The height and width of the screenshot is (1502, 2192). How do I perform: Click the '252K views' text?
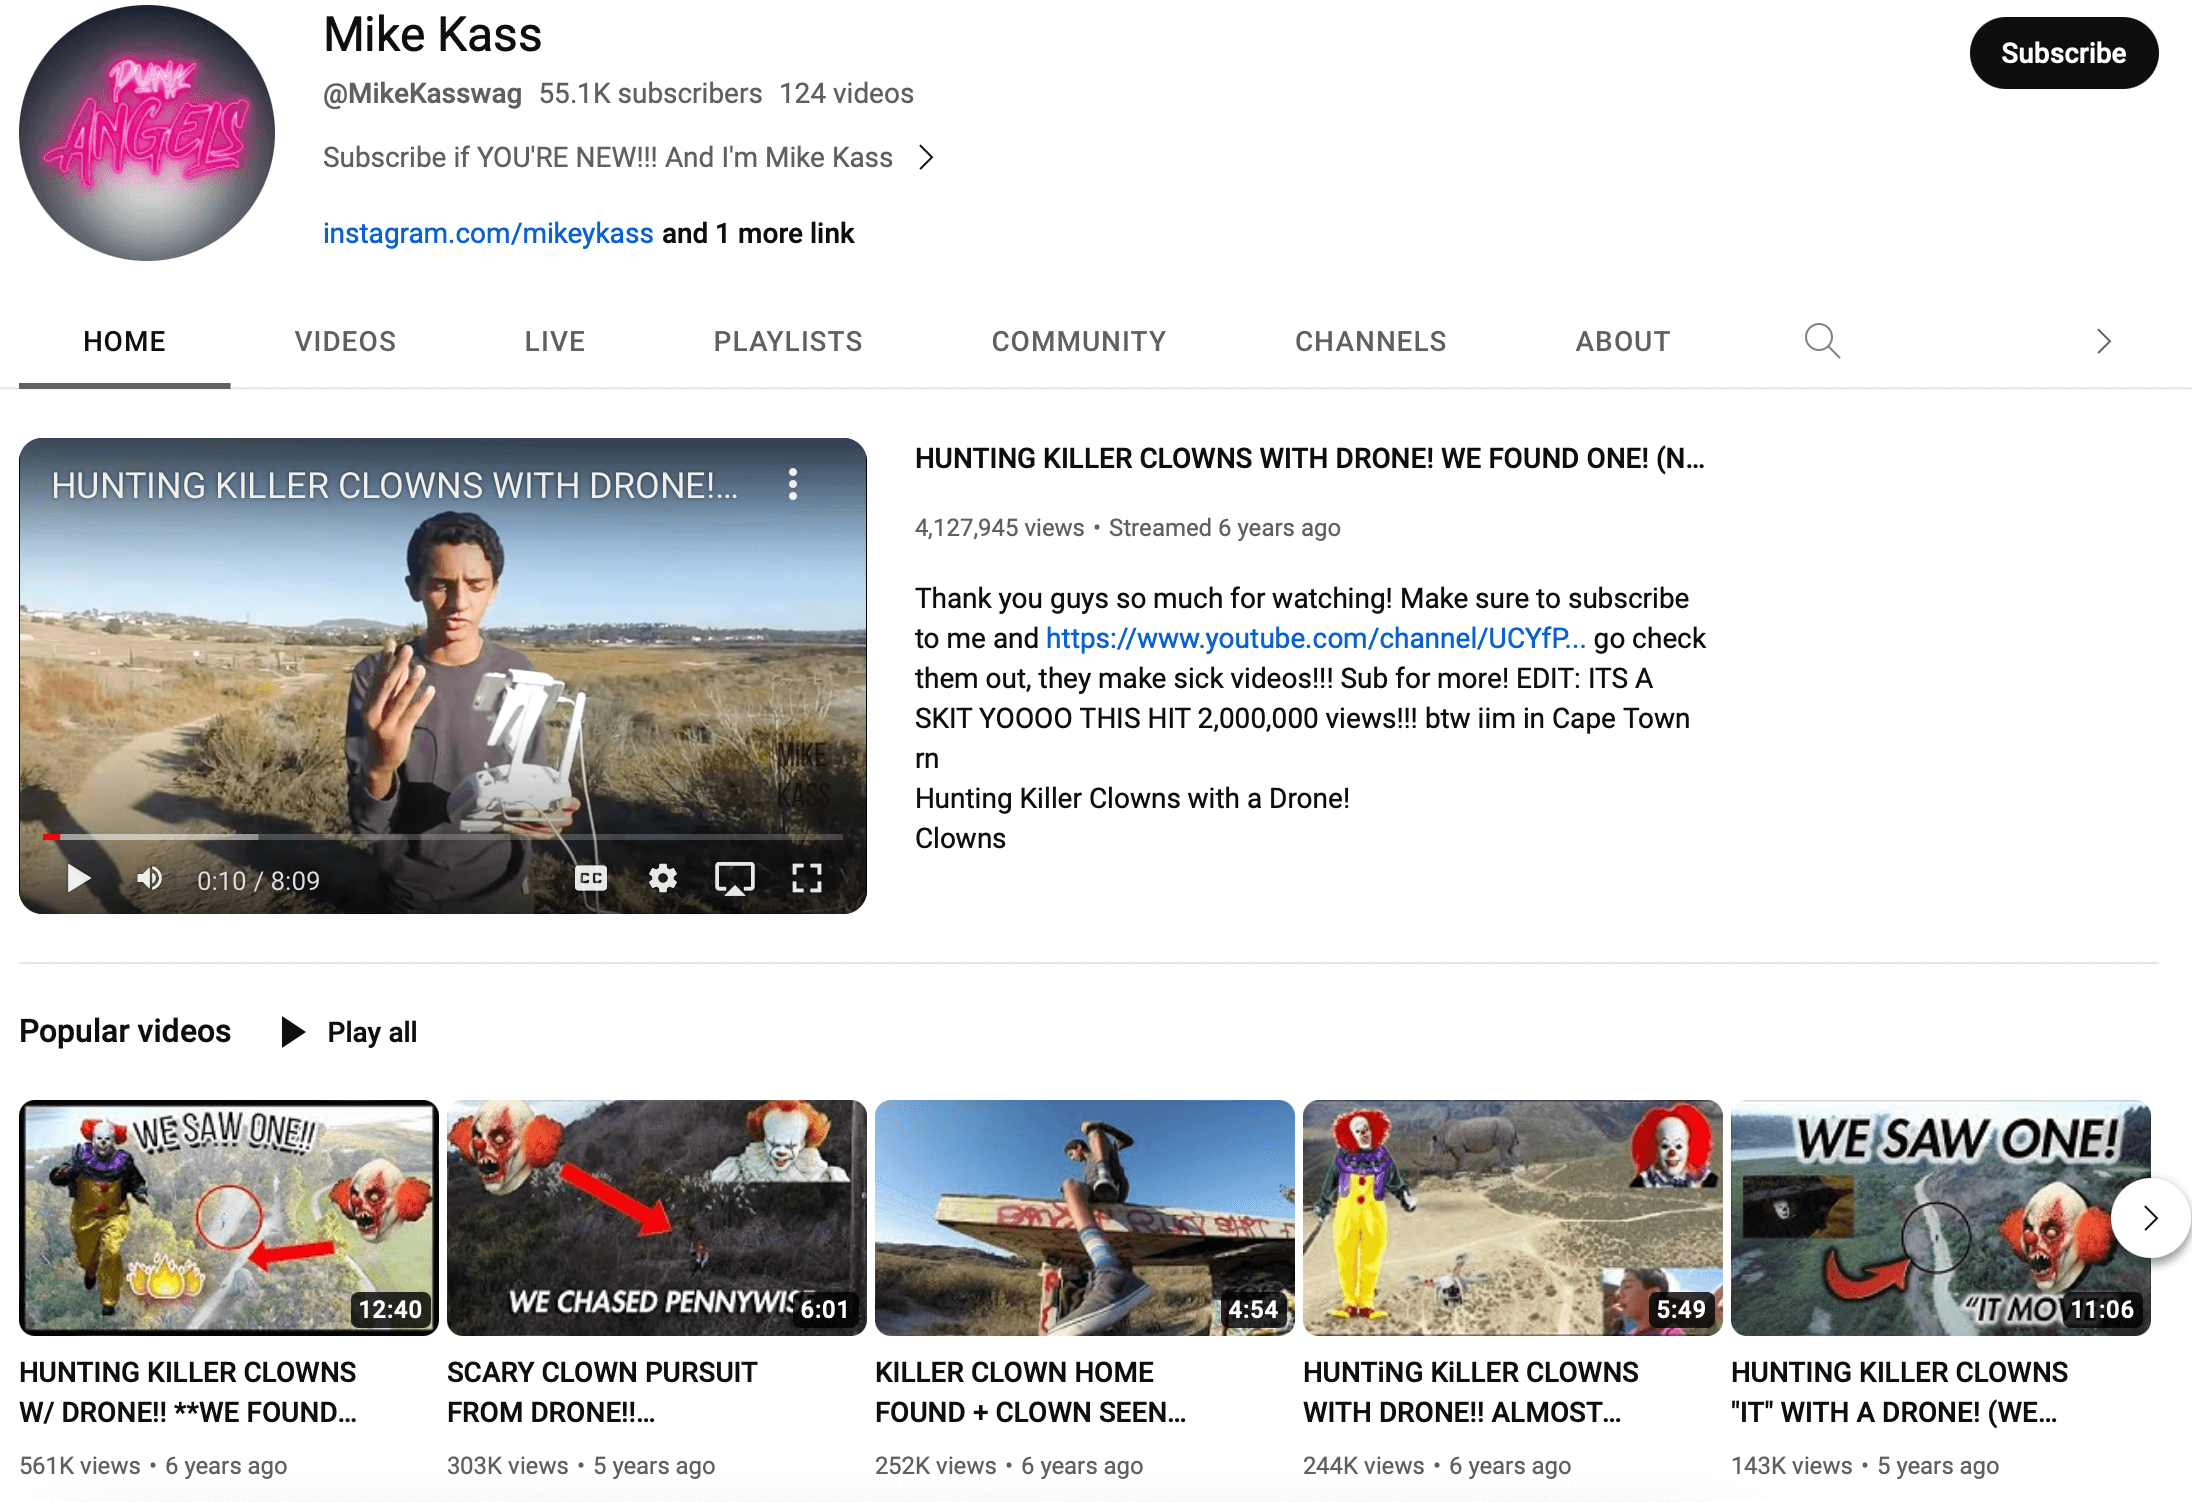936,1465
